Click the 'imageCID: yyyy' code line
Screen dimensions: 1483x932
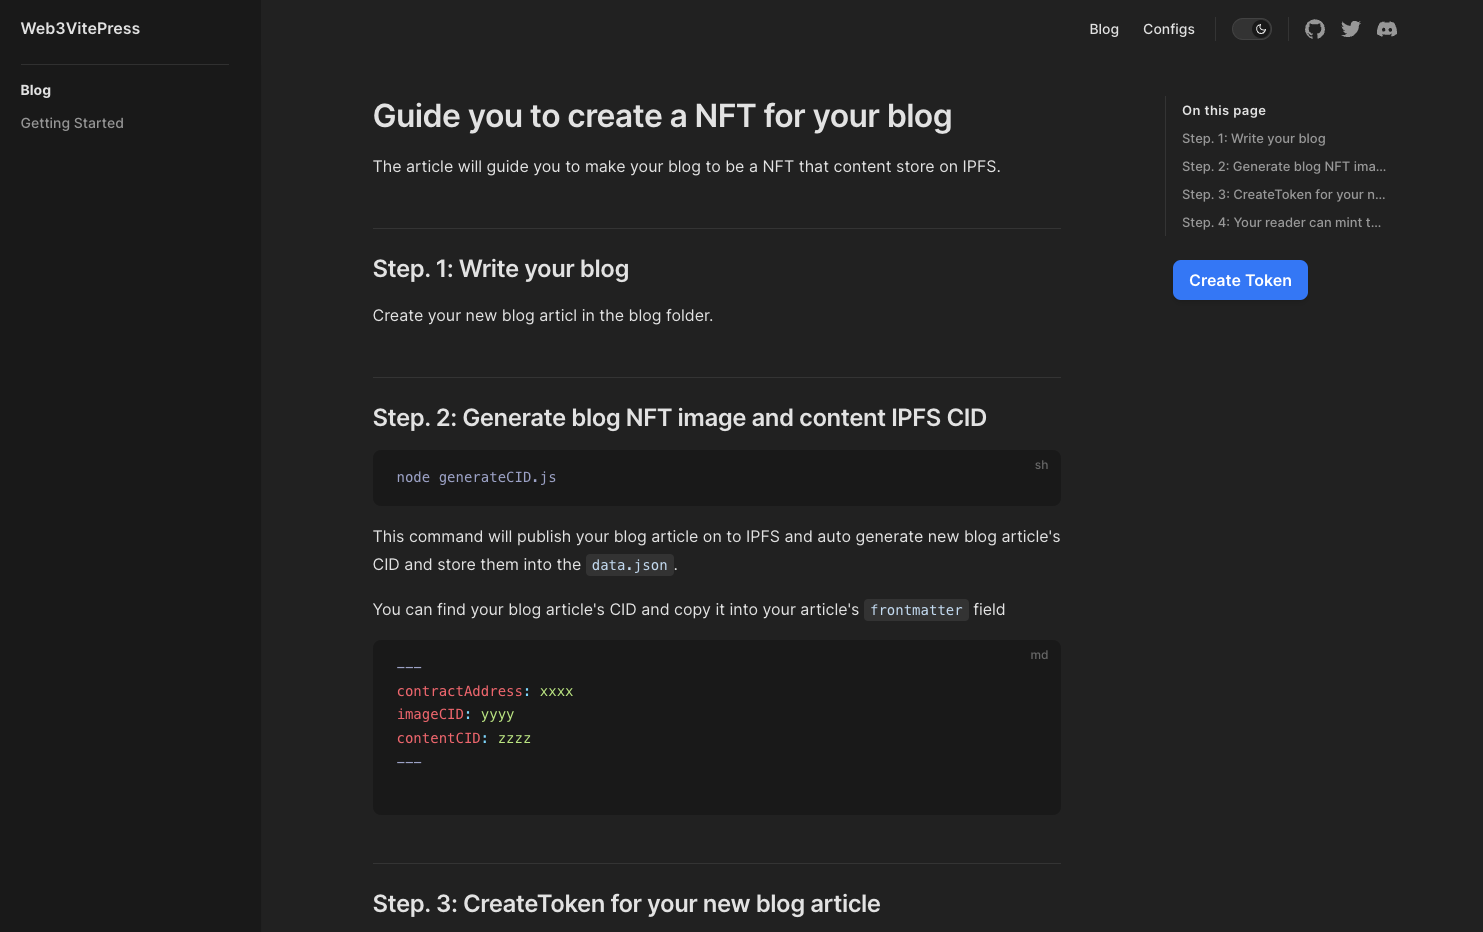[x=455, y=714]
